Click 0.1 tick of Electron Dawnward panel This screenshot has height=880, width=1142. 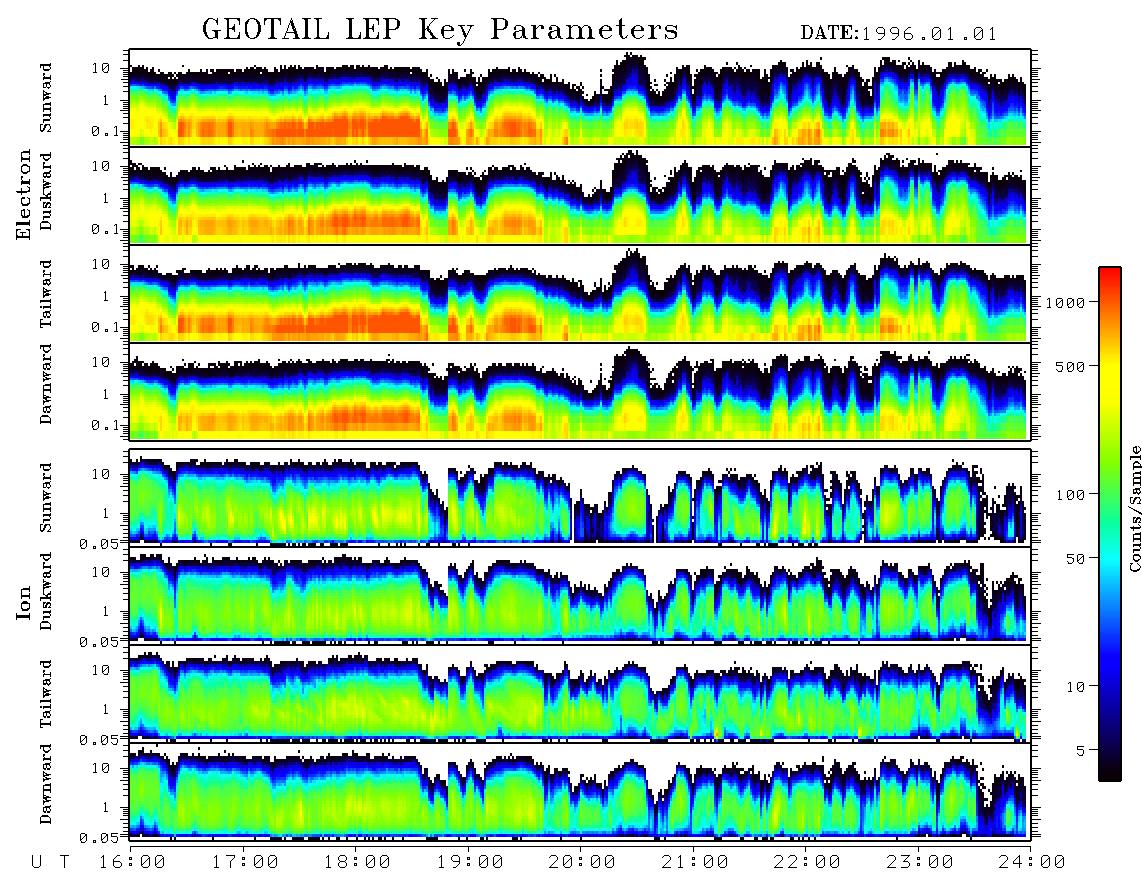[106, 425]
